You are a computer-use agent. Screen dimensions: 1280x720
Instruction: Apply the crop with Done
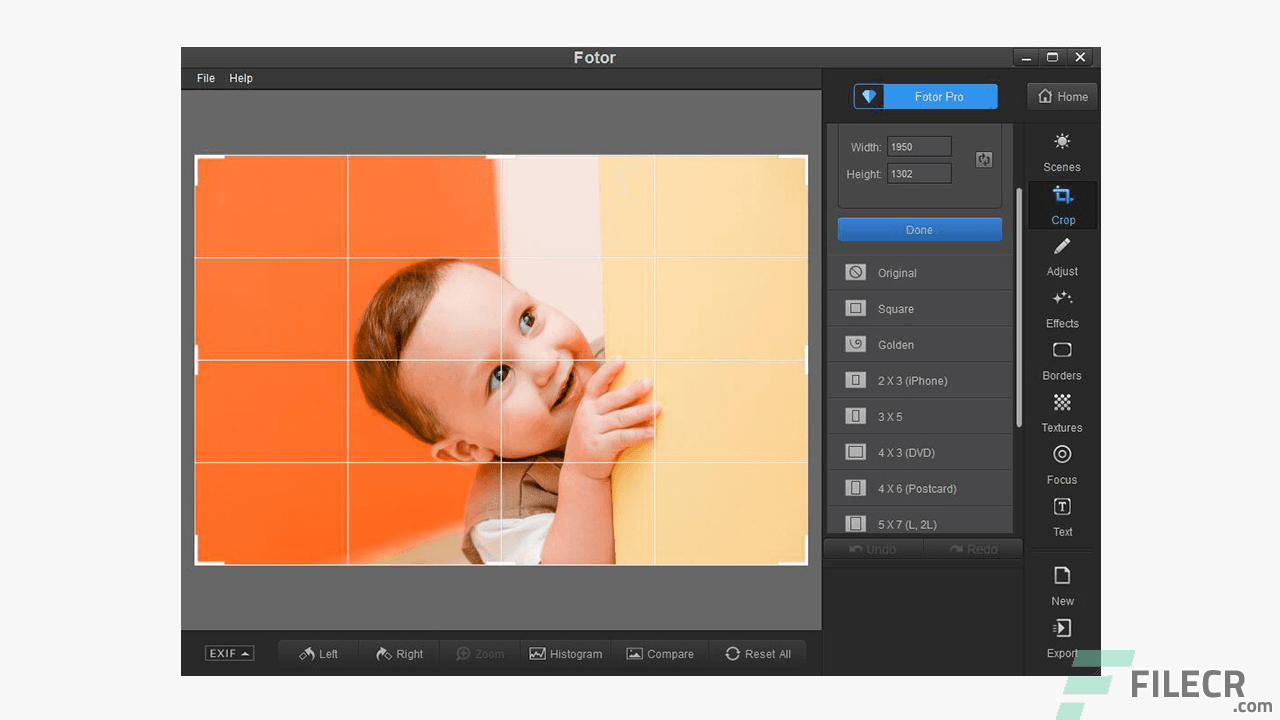pos(919,229)
